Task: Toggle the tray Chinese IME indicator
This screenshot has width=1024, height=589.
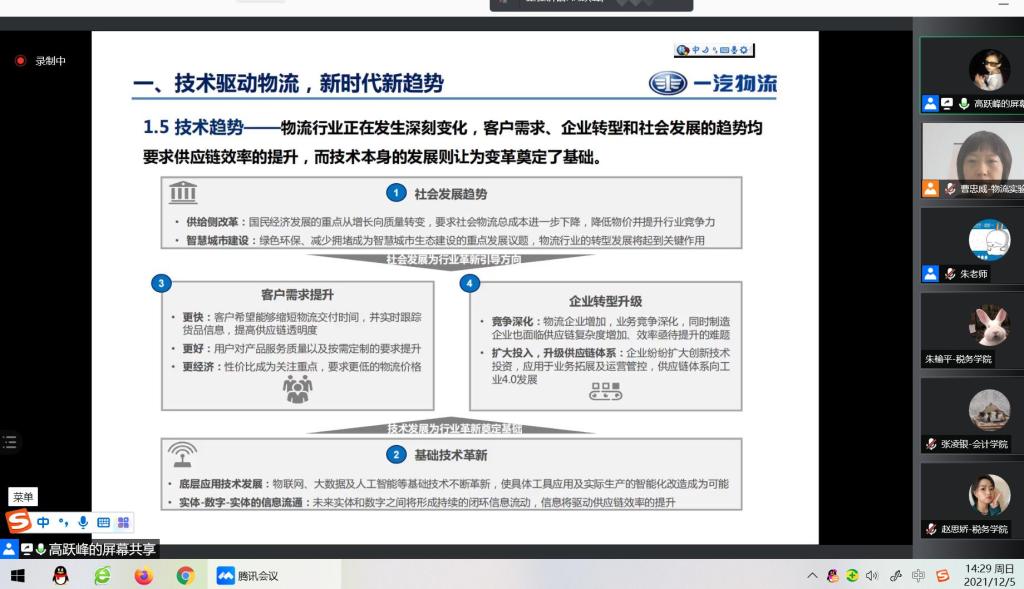Action: point(919,575)
